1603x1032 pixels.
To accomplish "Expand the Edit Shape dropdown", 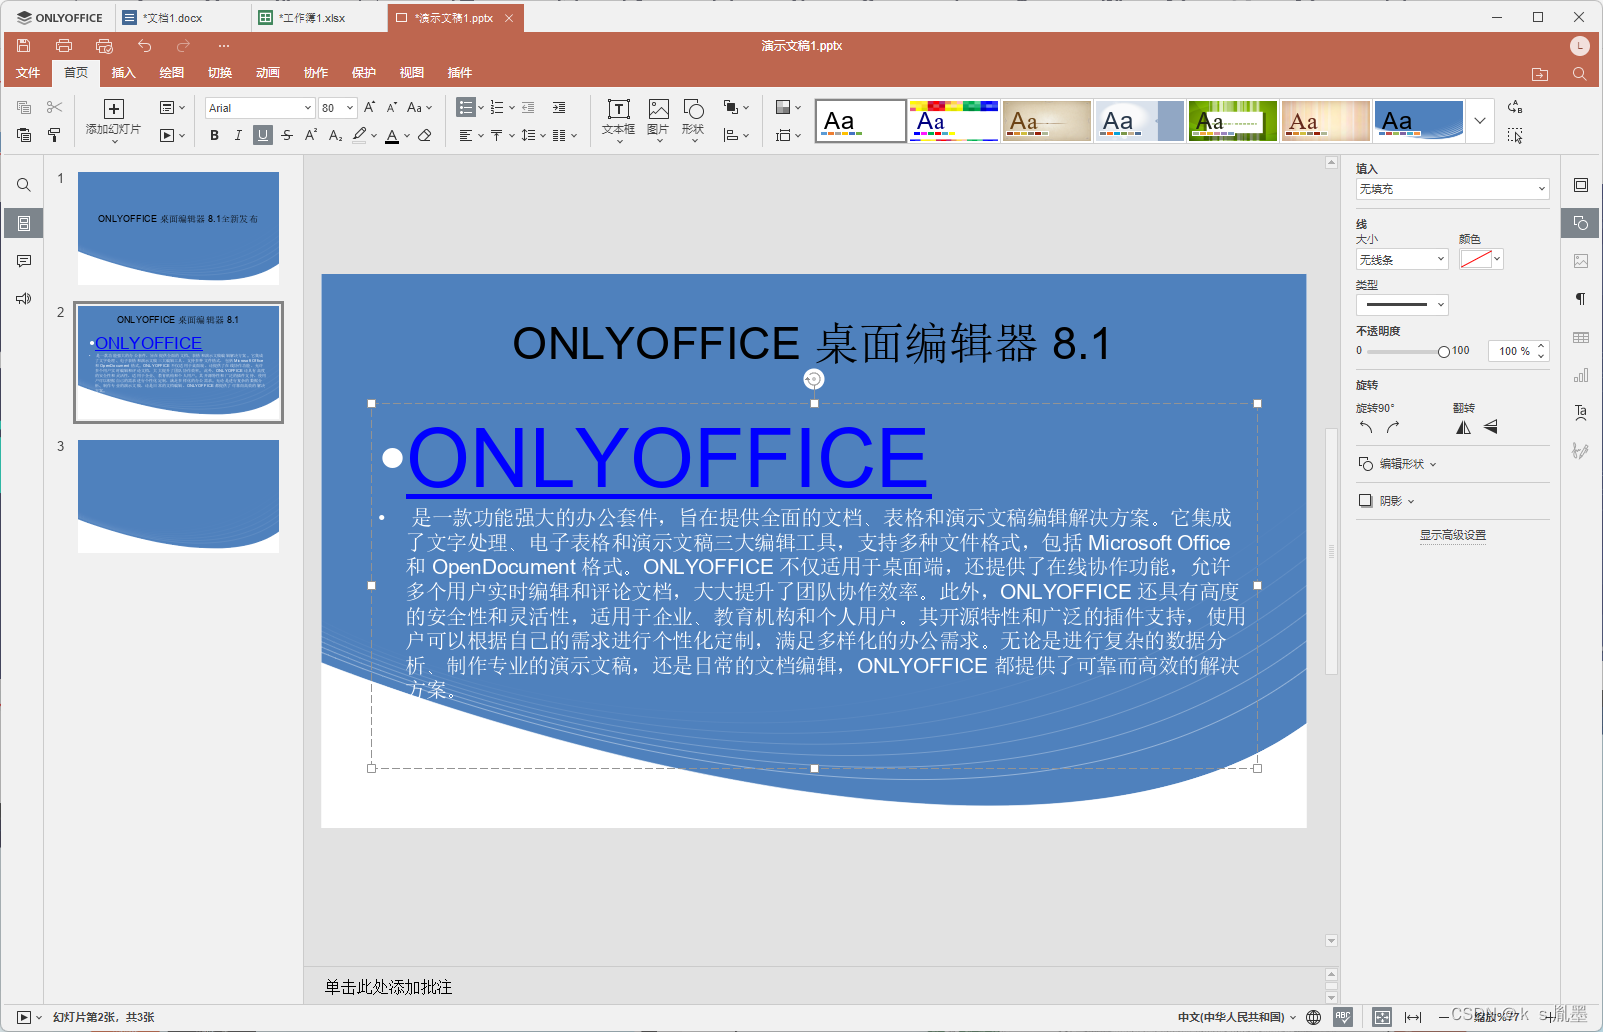I will 1398,464.
